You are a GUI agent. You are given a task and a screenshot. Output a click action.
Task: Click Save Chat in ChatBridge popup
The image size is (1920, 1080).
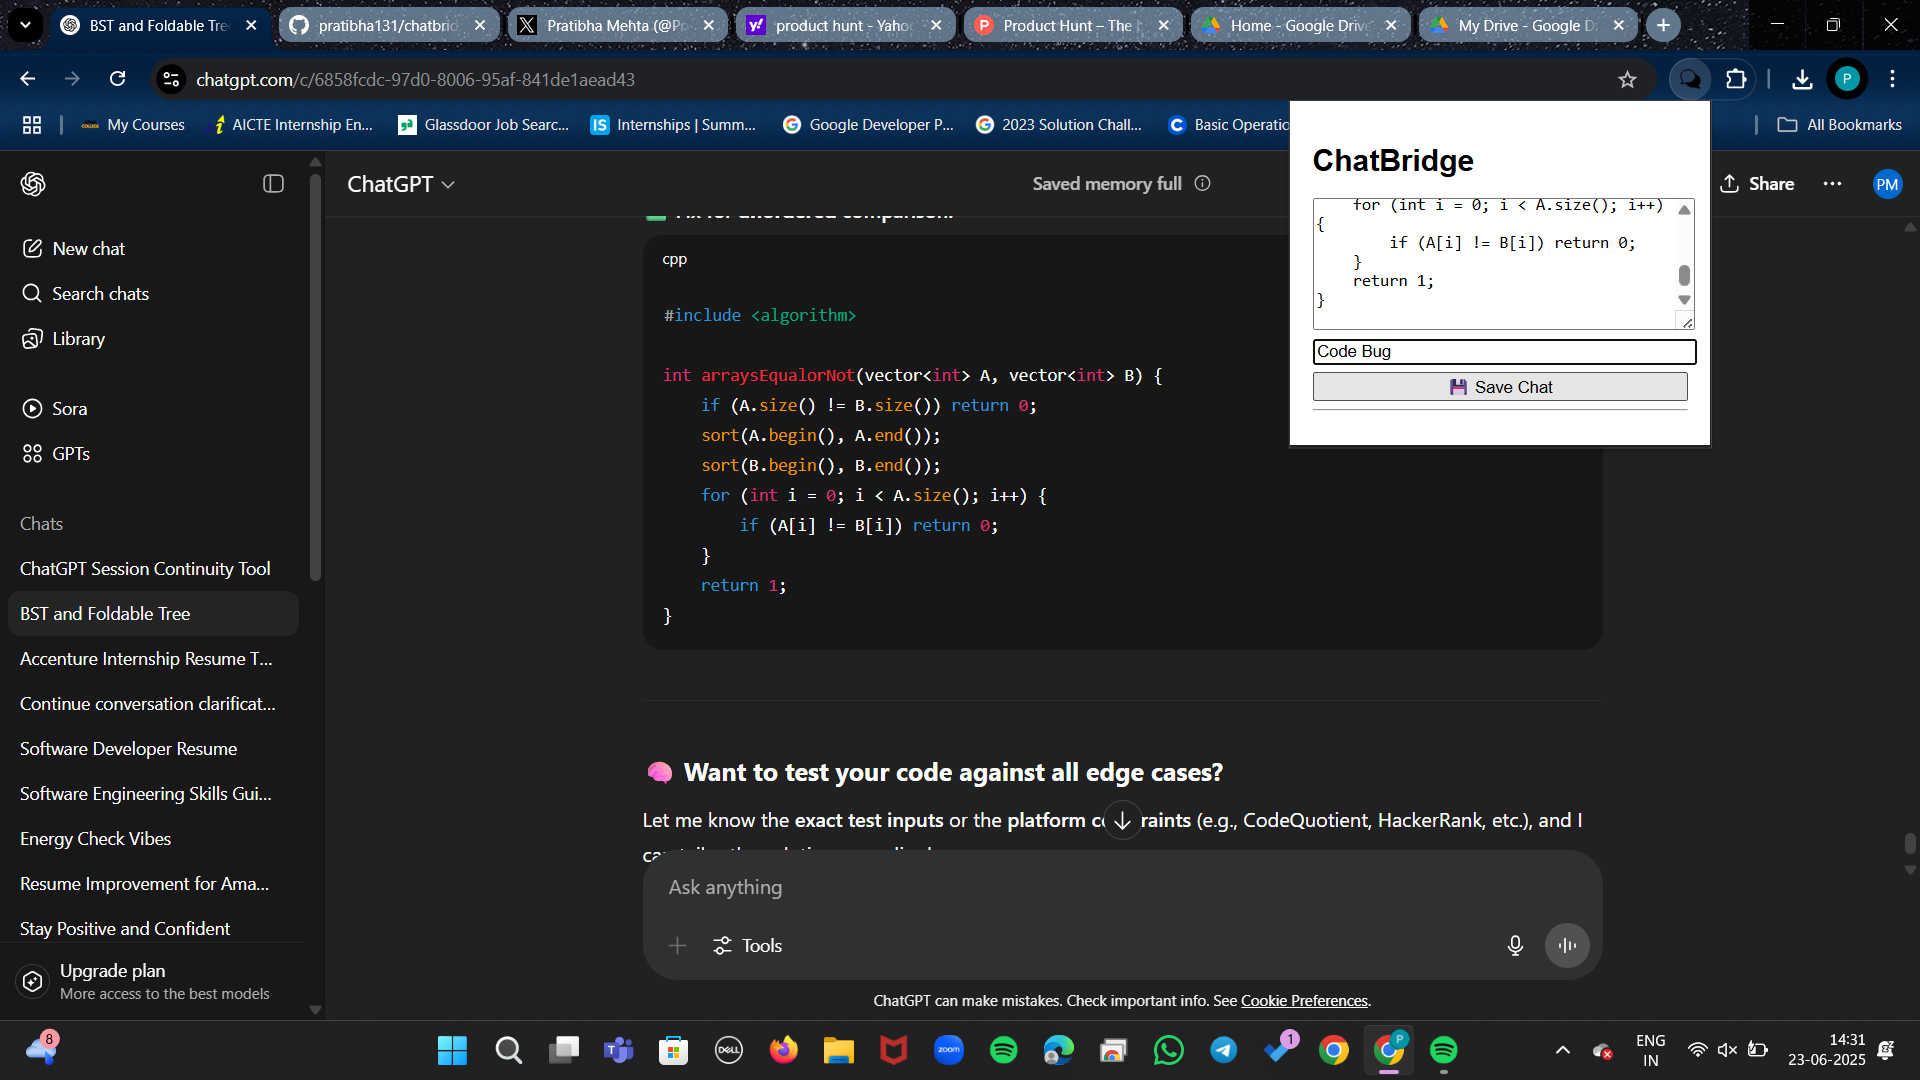coord(1500,387)
